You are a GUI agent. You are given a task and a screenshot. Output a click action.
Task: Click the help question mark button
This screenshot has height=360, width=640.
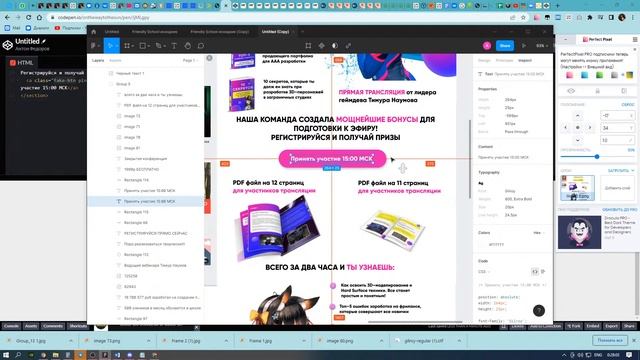point(539,311)
